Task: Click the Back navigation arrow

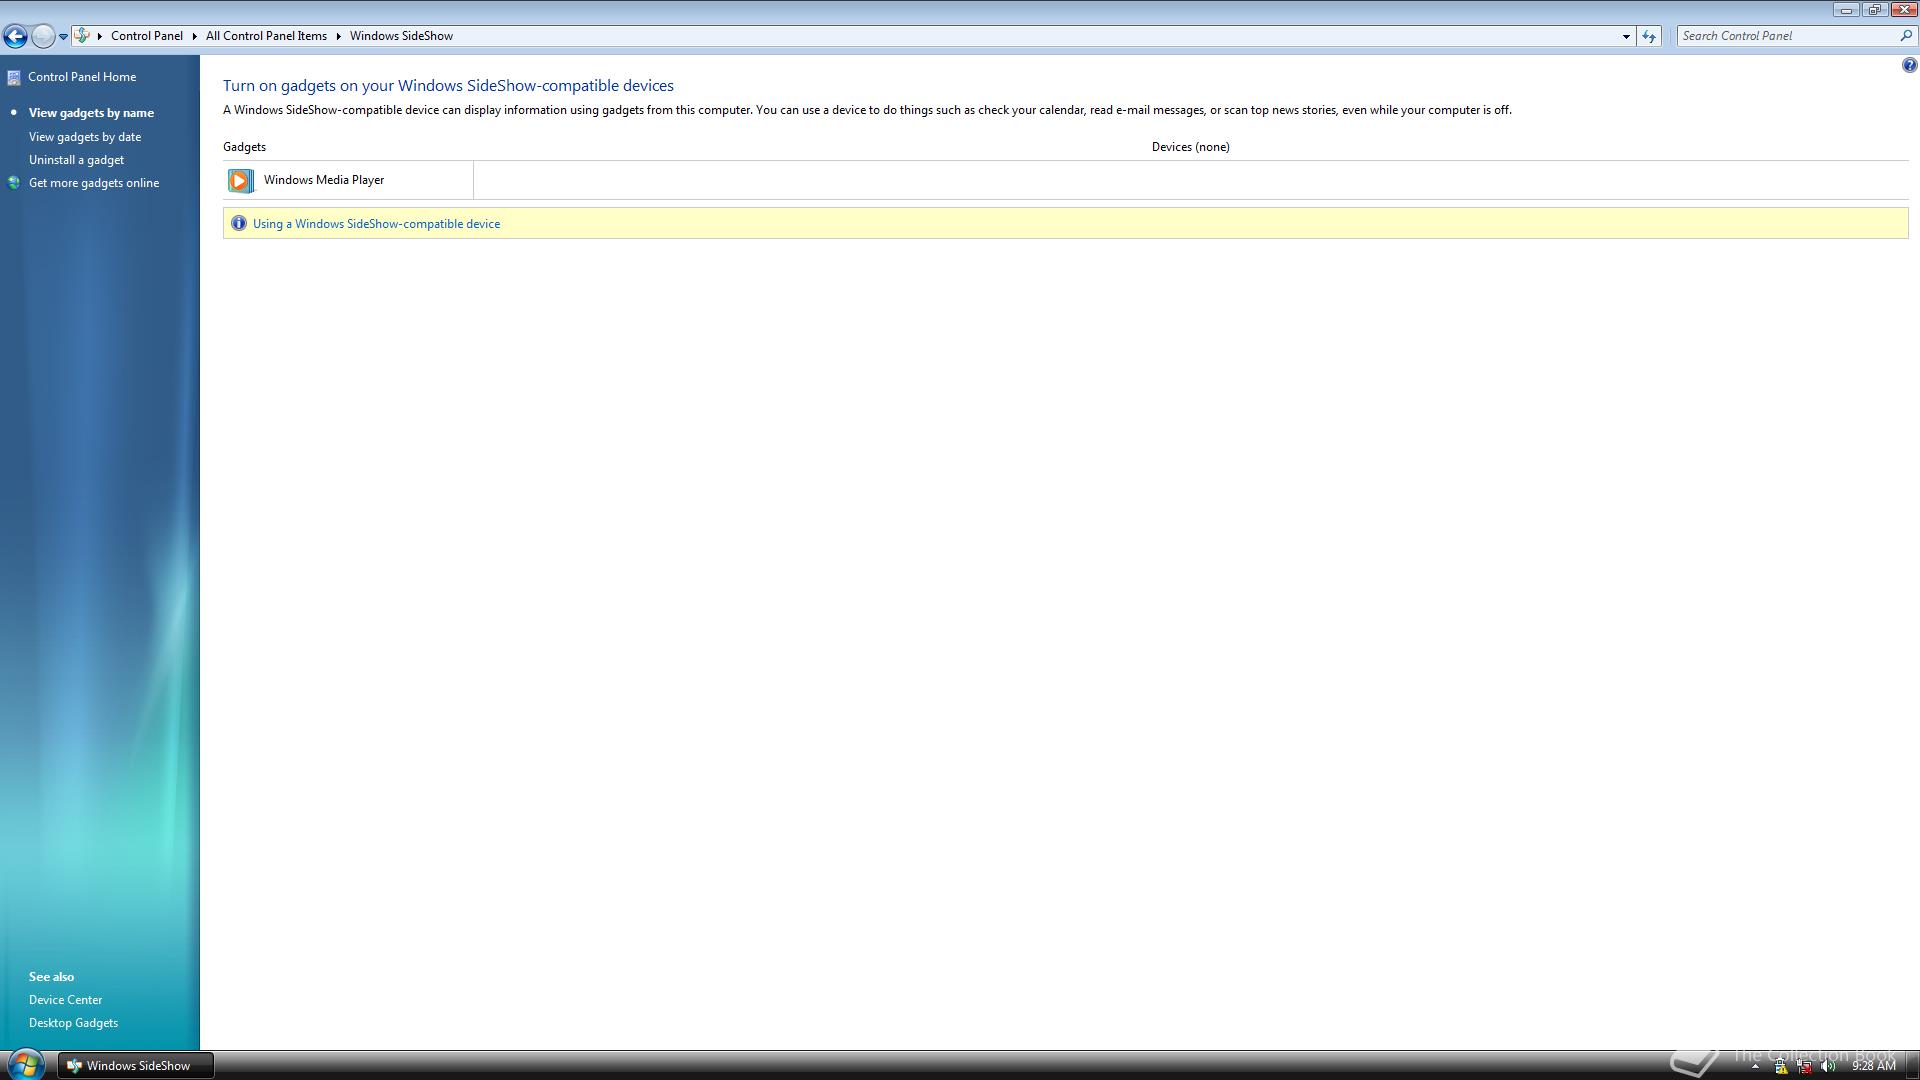Action: point(15,37)
